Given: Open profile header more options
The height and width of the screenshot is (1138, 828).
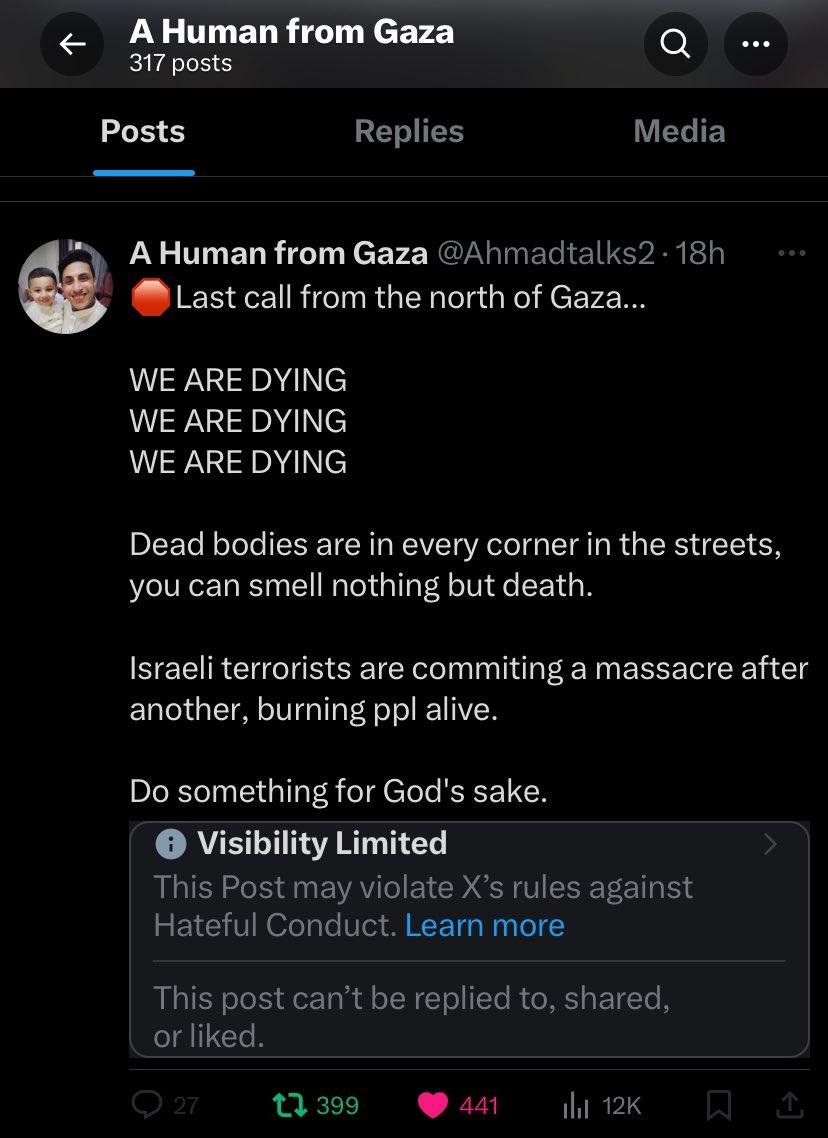Looking at the screenshot, I should tap(756, 43).
